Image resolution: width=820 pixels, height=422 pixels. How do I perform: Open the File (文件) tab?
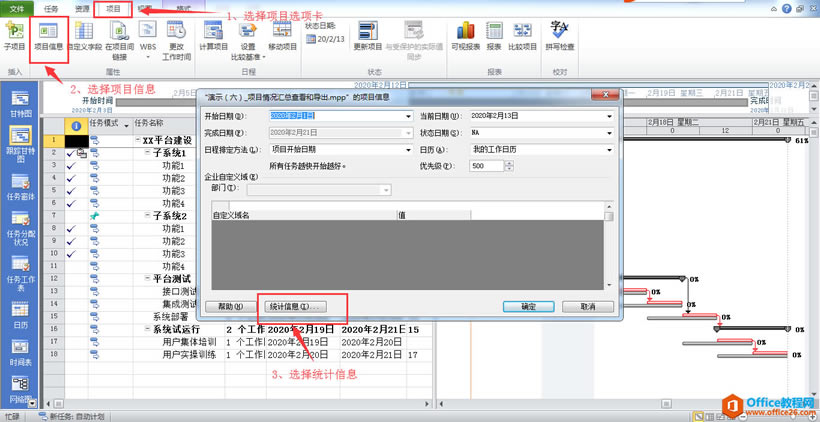click(x=17, y=9)
